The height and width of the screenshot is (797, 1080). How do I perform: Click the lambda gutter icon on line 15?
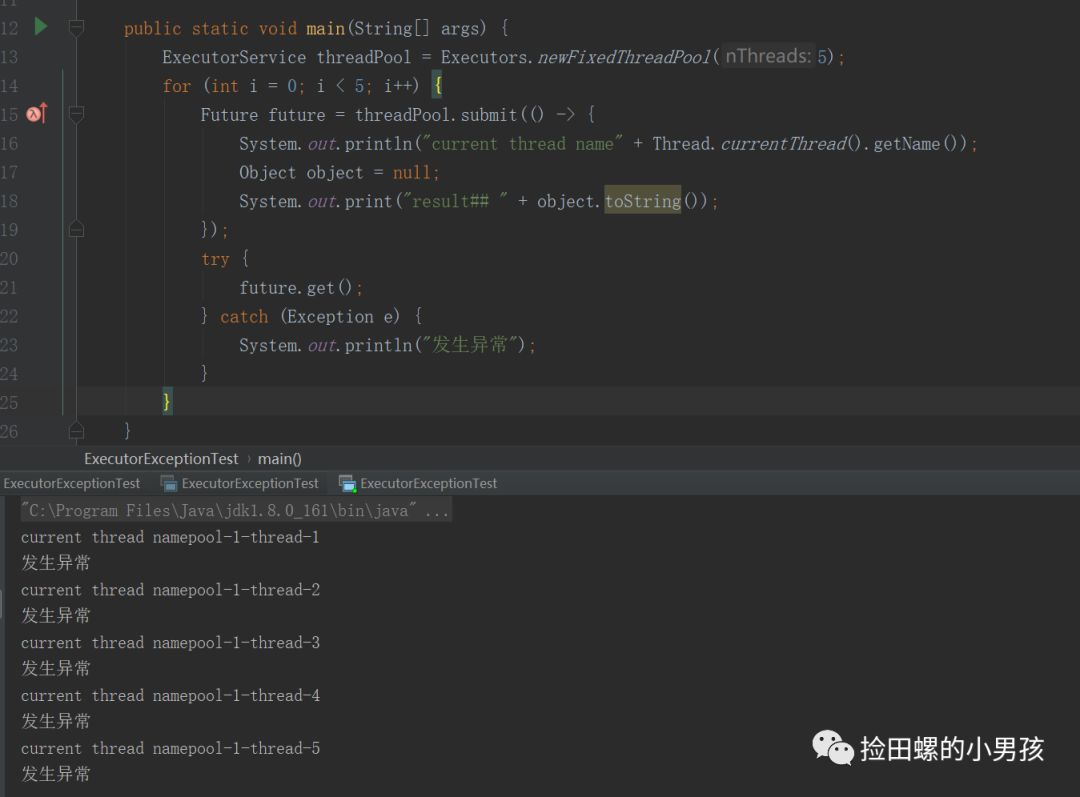coord(36,113)
